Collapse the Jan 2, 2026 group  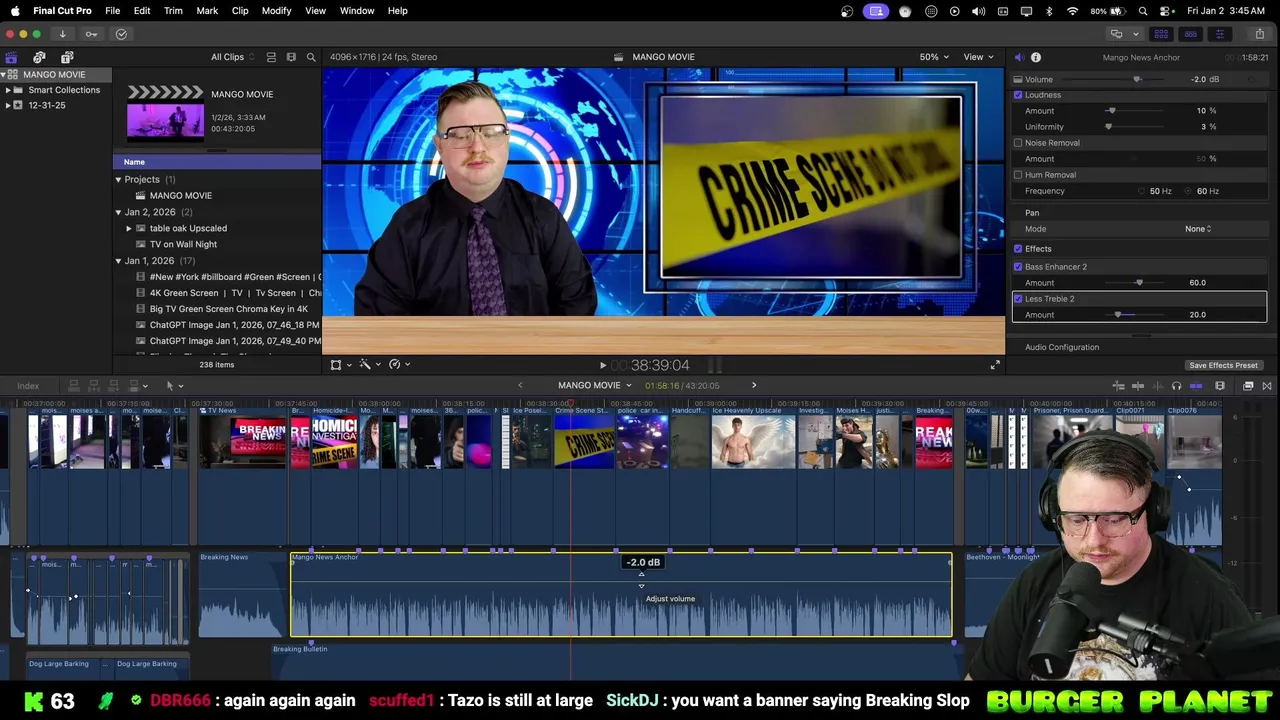[118, 212]
